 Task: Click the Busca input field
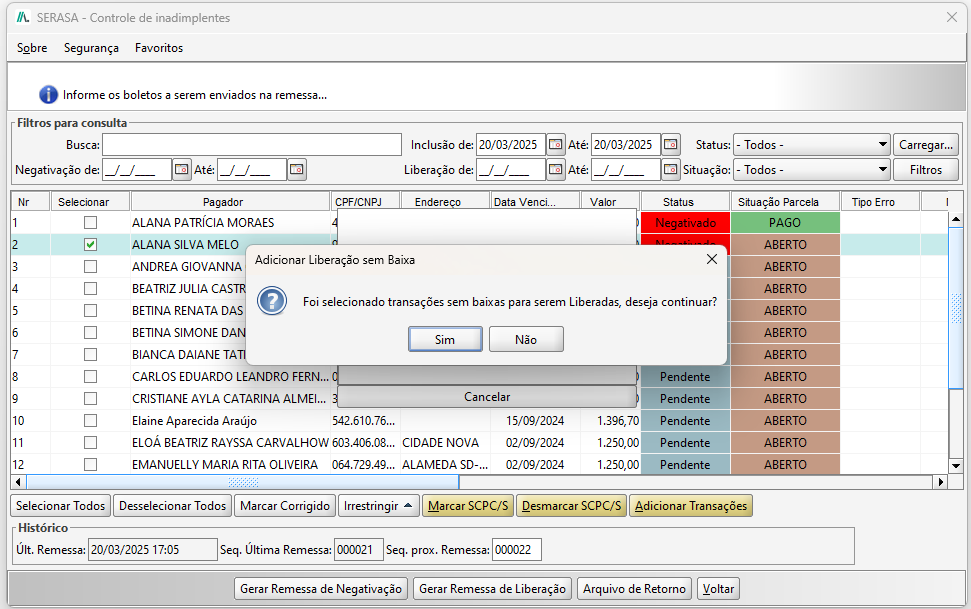252,145
